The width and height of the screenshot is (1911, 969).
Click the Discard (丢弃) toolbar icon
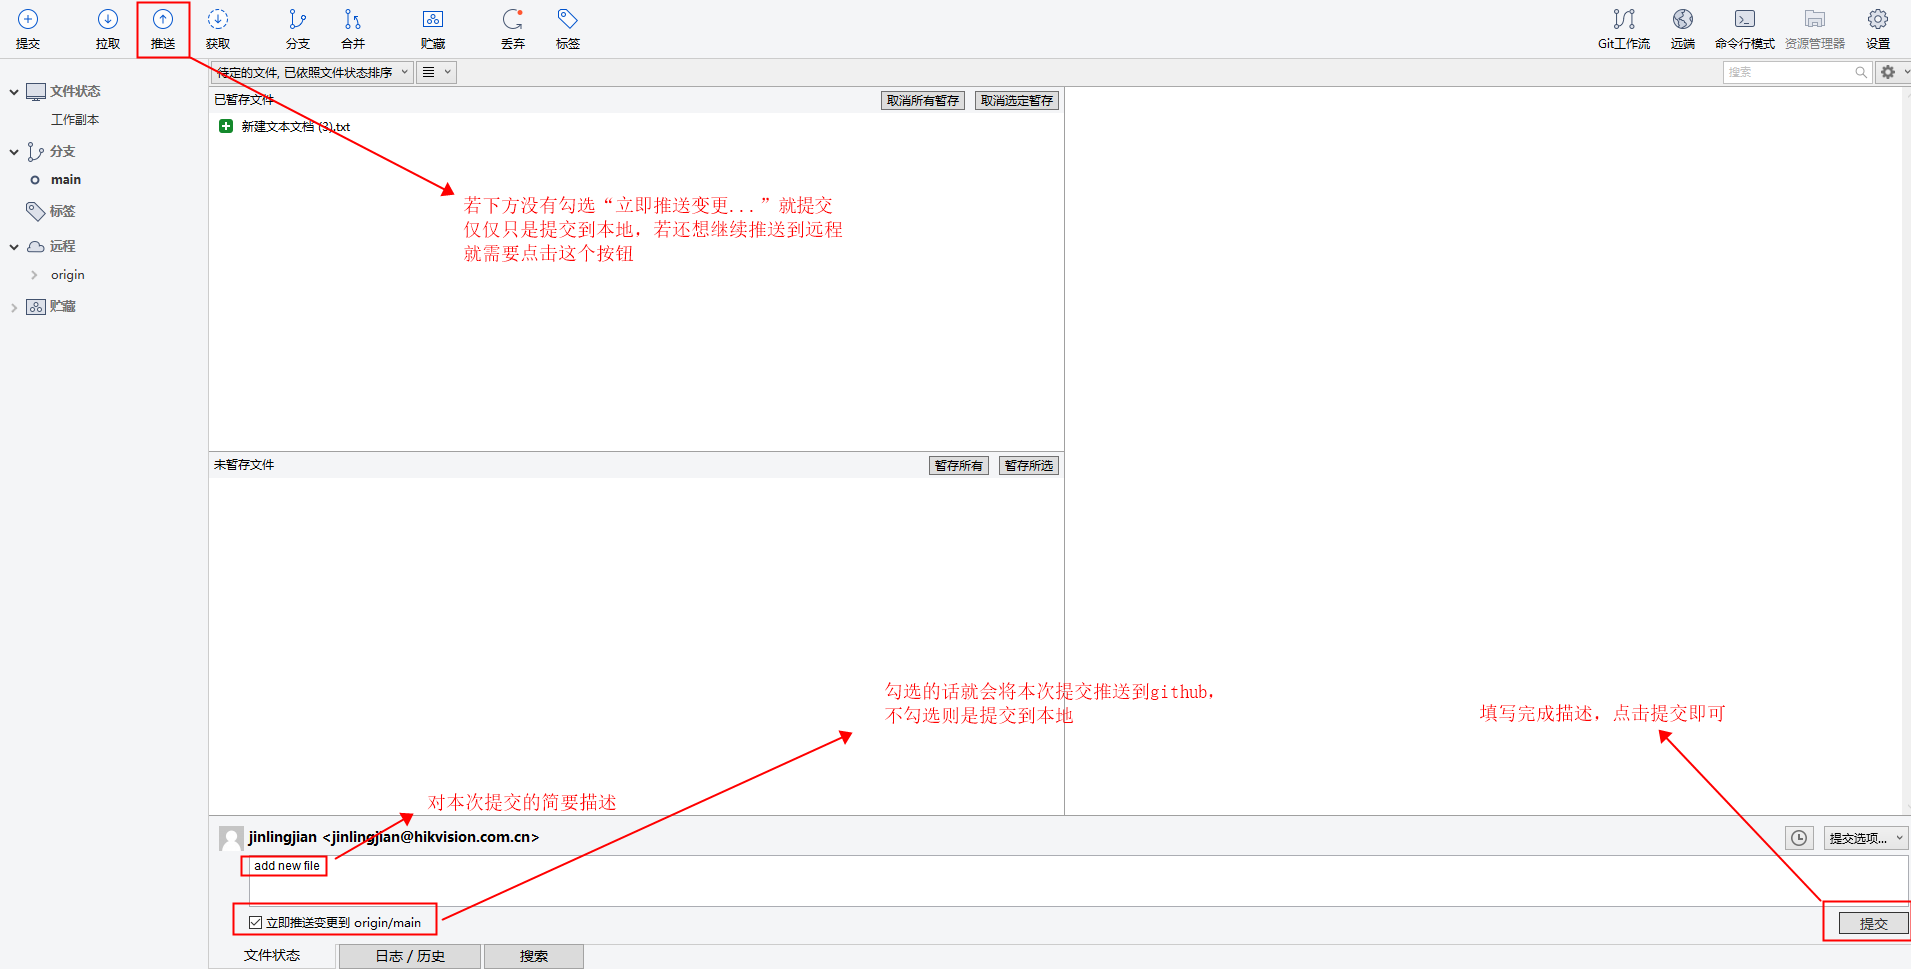pos(513,28)
